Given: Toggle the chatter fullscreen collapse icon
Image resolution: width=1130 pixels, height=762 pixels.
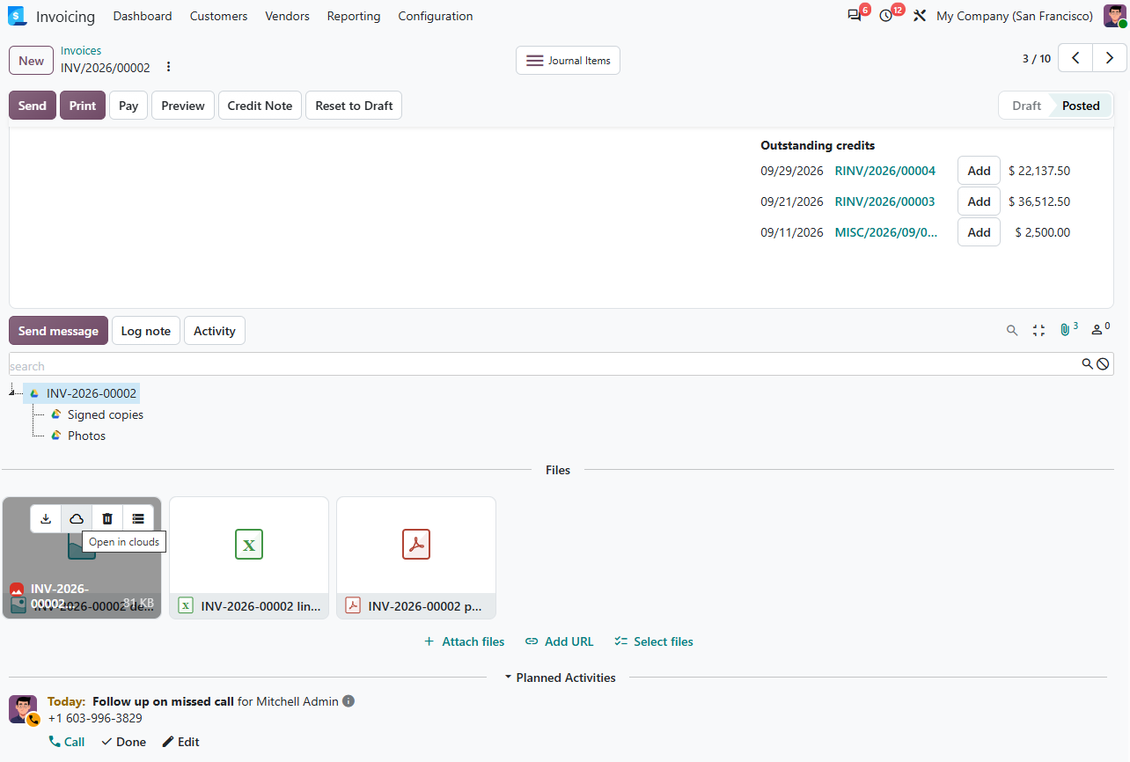Looking at the screenshot, I should 1038,330.
